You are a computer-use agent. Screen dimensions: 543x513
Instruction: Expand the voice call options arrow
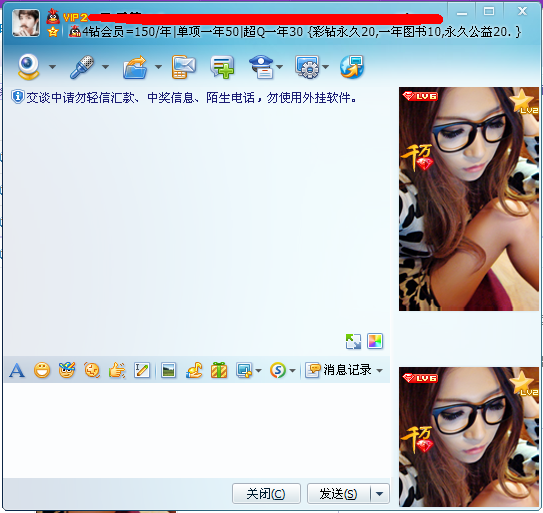pyautogui.click(x=105, y=67)
